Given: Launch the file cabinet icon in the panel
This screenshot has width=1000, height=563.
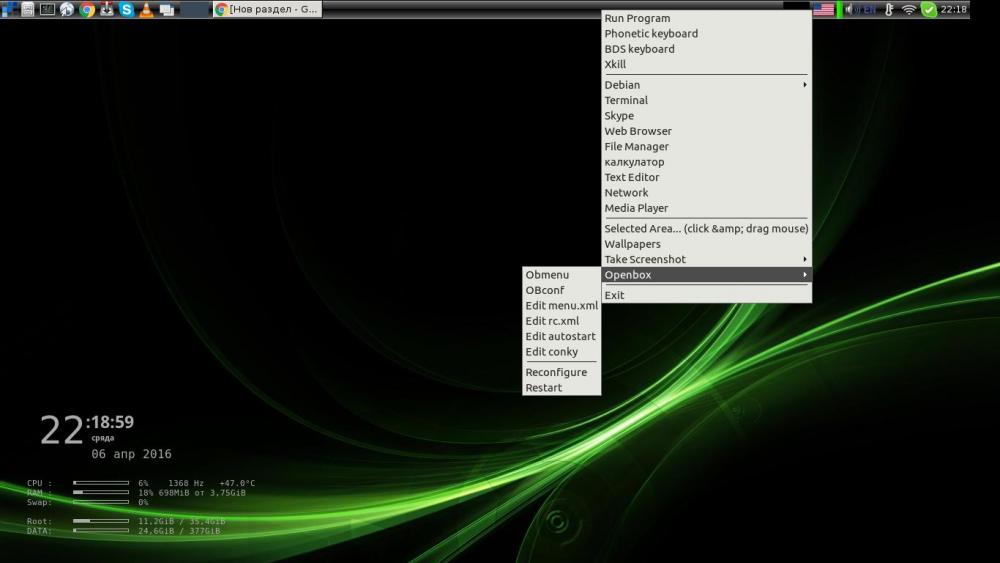Looking at the screenshot, I should tap(28, 9).
